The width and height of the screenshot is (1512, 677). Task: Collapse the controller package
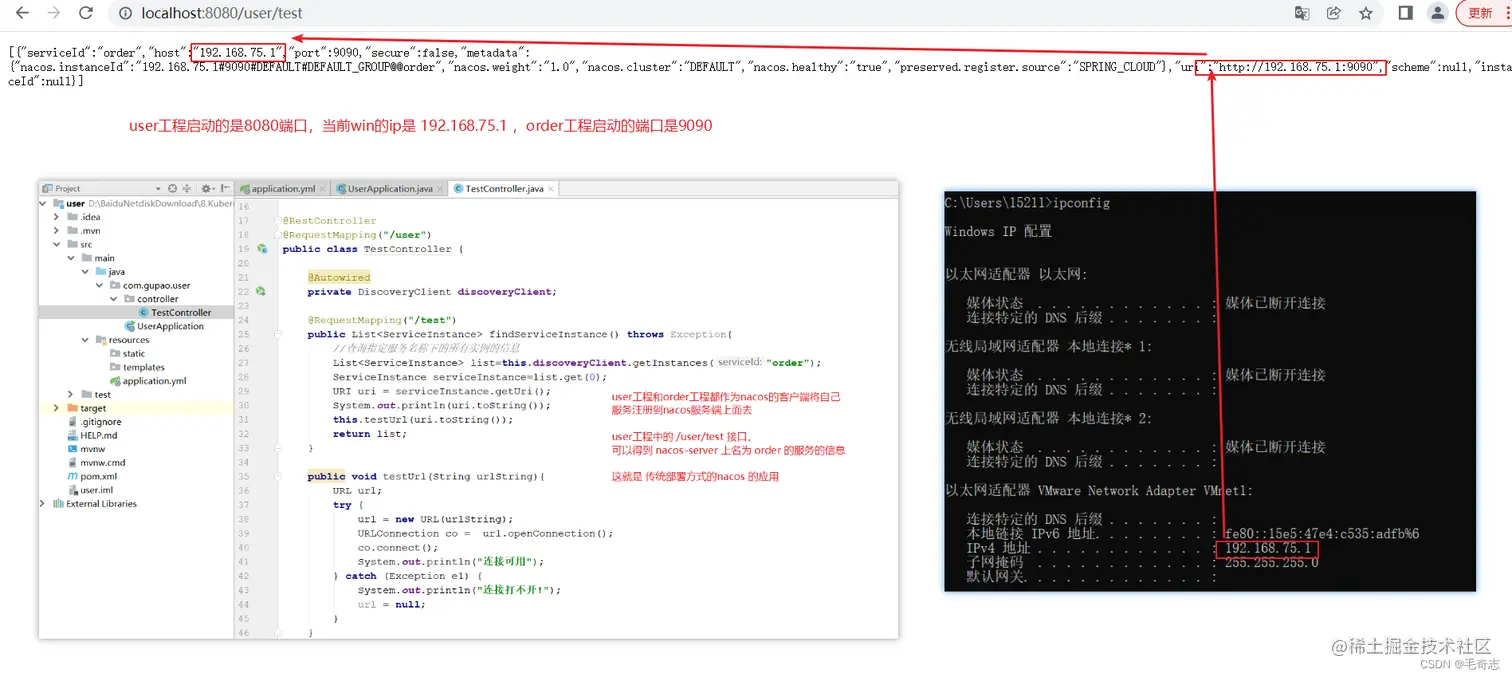pos(113,299)
